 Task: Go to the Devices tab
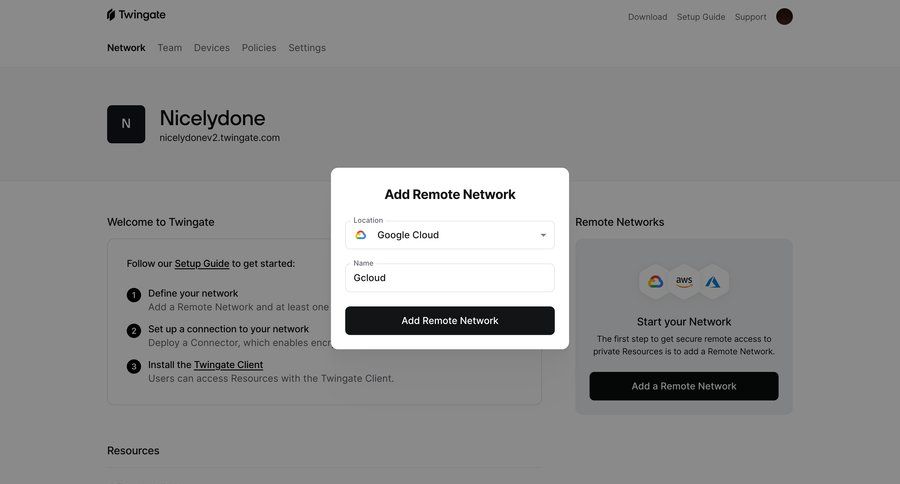[x=212, y=48]
